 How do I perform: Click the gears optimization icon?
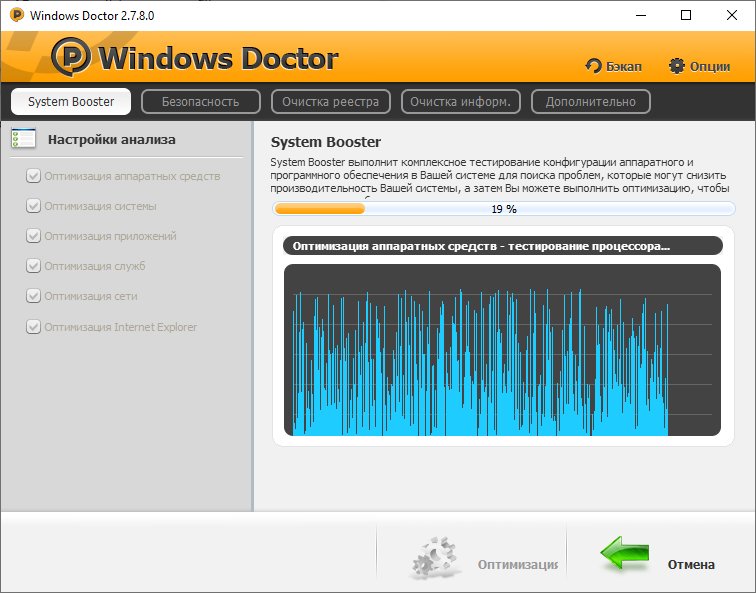[x=434, y=558]
